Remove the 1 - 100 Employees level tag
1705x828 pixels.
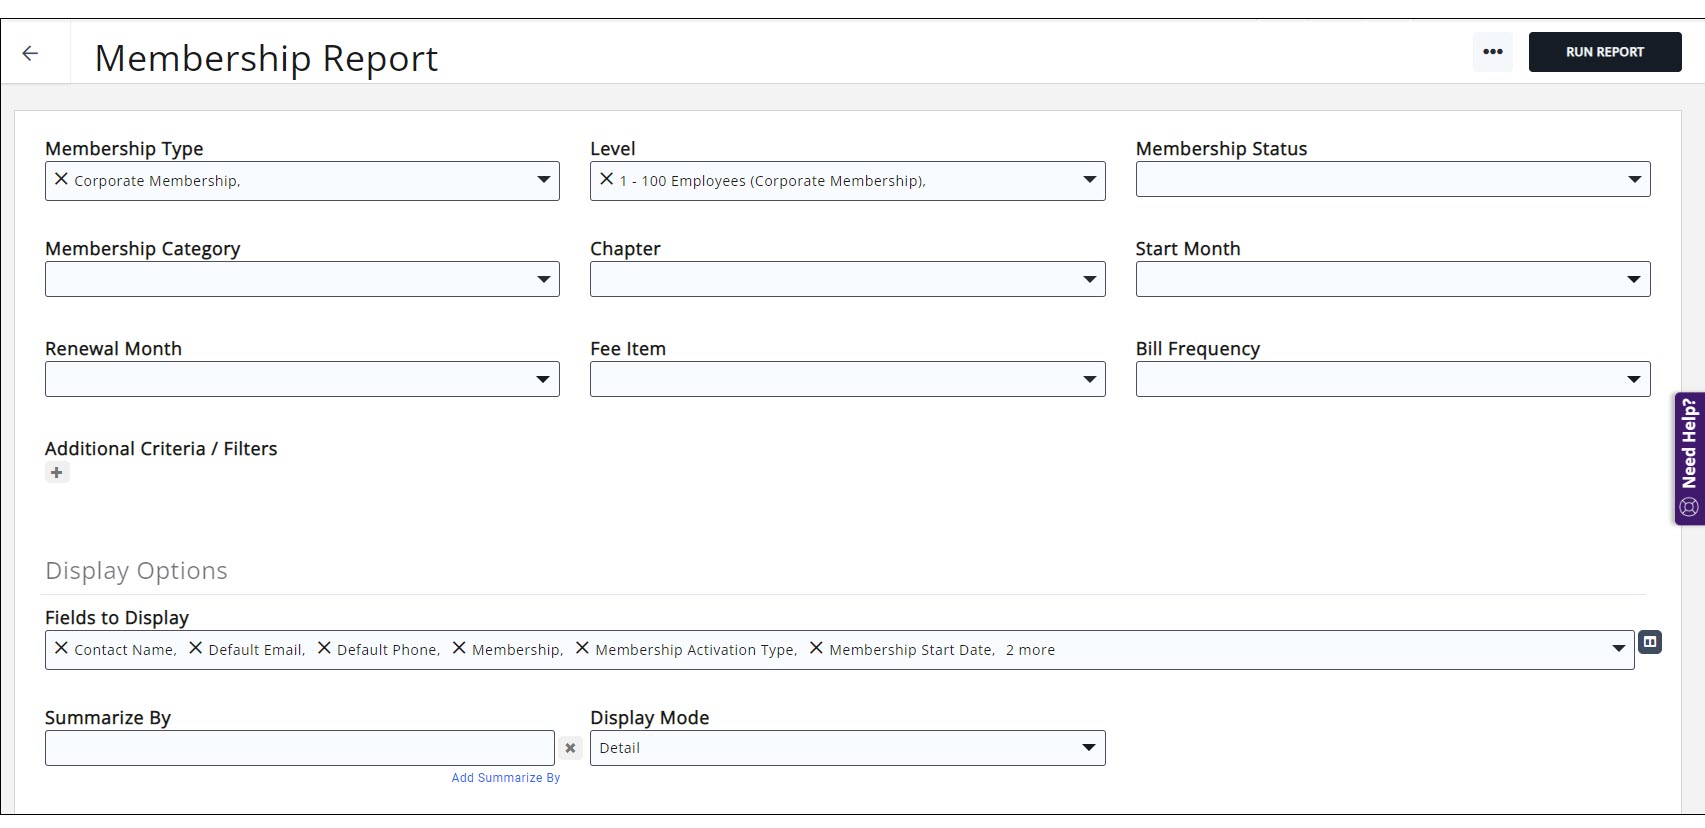point(606,179)
